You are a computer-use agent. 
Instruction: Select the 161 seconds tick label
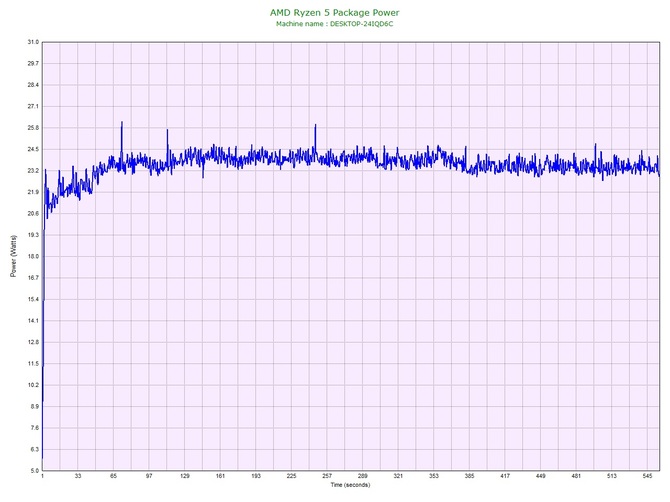click(220, 476)
